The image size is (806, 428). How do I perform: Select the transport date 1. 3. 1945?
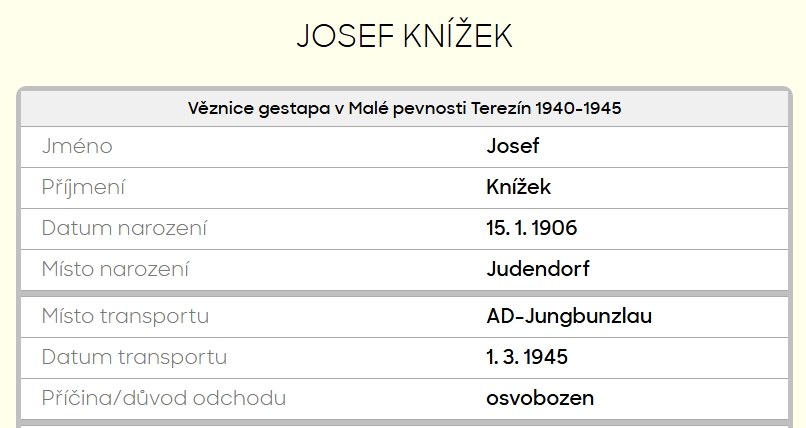tap(527, 357)
